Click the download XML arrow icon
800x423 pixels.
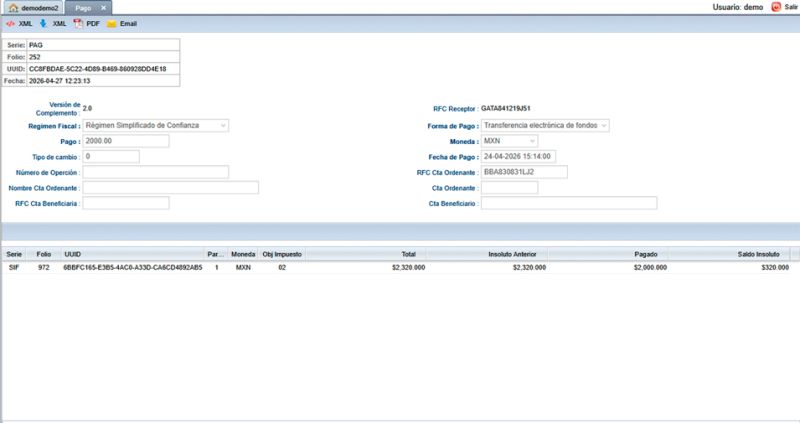coord(43,22)
